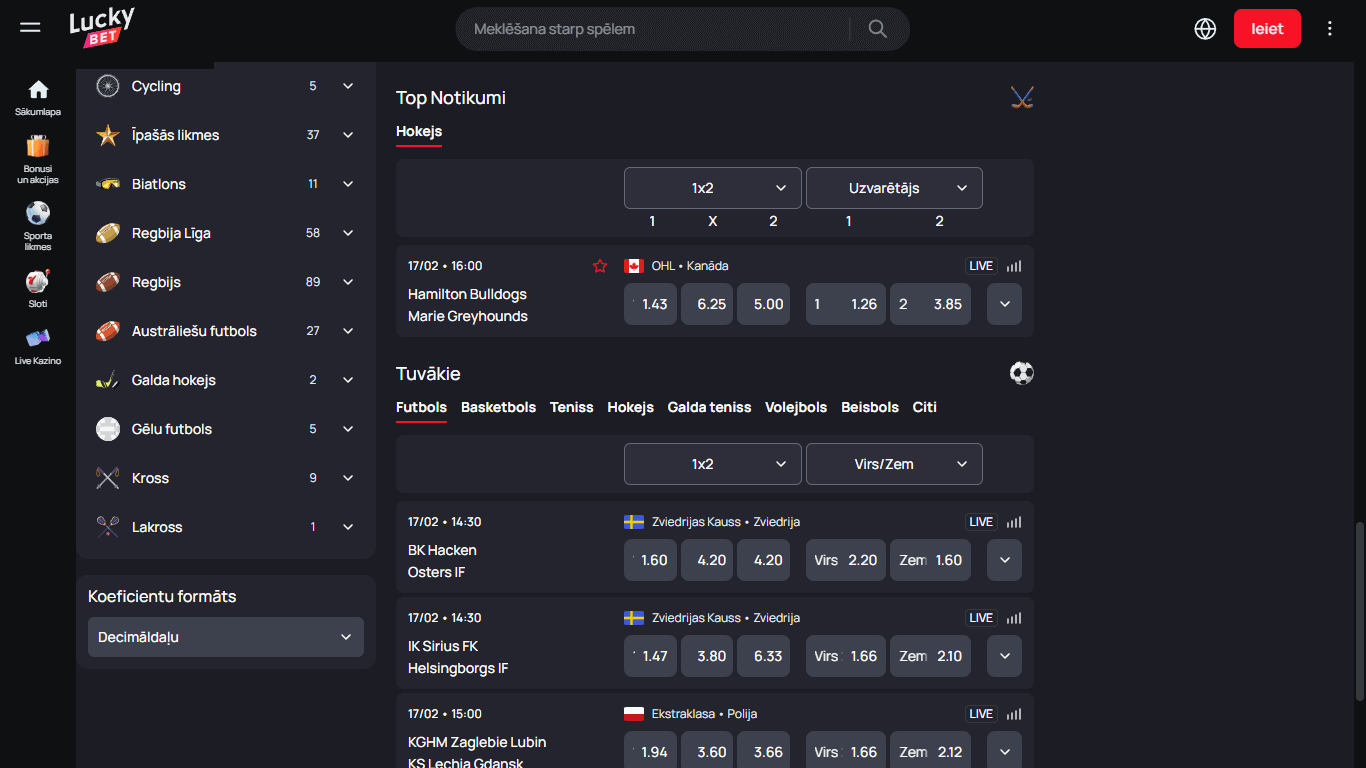Expand the Biatlons category chevron
This screenshot has width=1366, height=768.
click(x=348, y=184)
